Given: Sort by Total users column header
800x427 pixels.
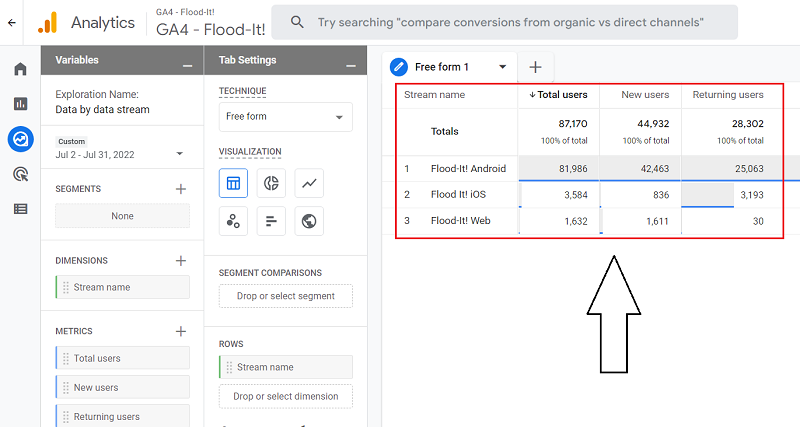Looking at the screenshot, I should pos(559,95).
